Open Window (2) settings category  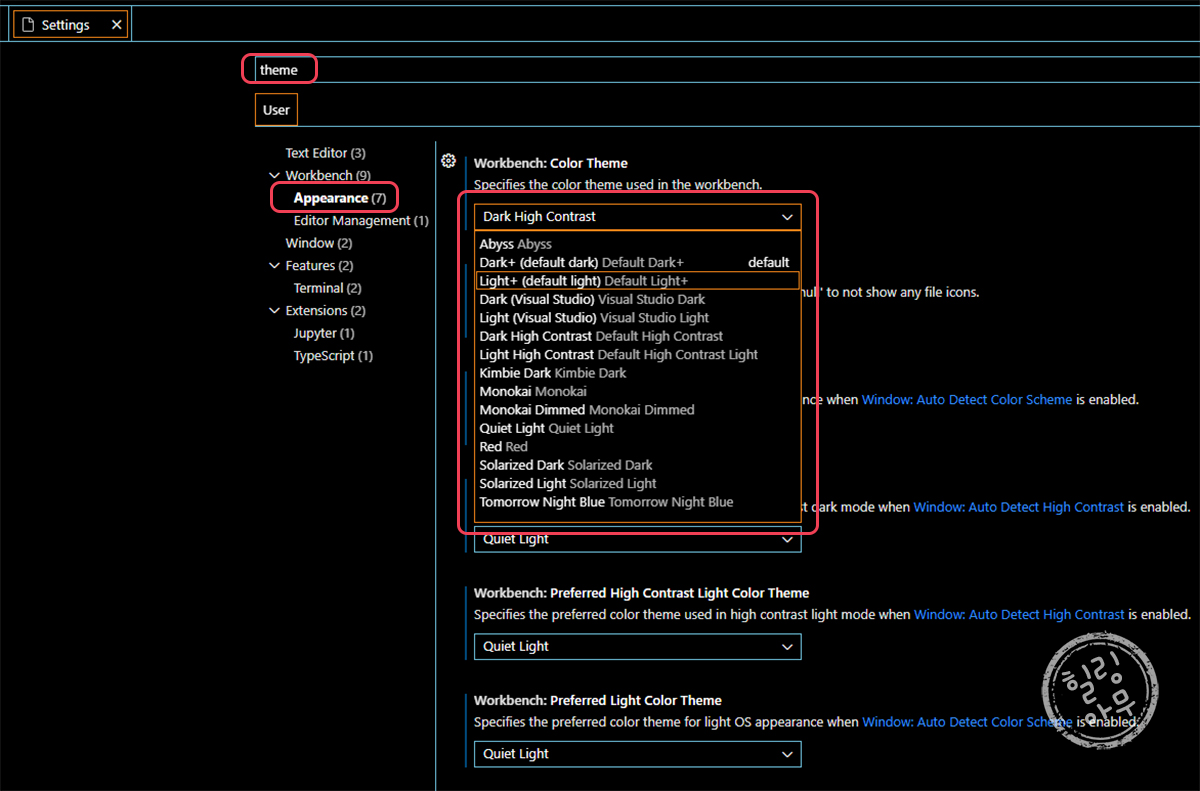[318, 243]
